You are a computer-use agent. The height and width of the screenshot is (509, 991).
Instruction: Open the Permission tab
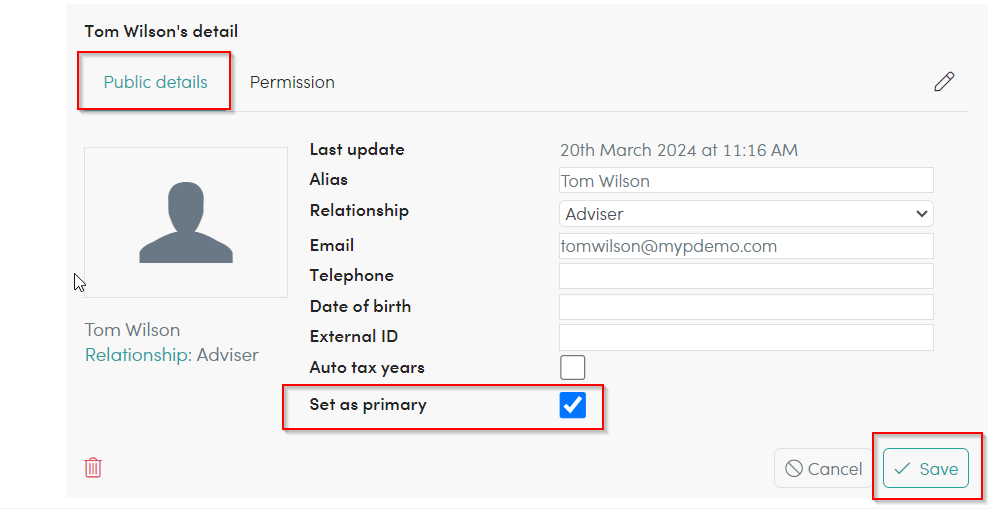coord(292,82)
